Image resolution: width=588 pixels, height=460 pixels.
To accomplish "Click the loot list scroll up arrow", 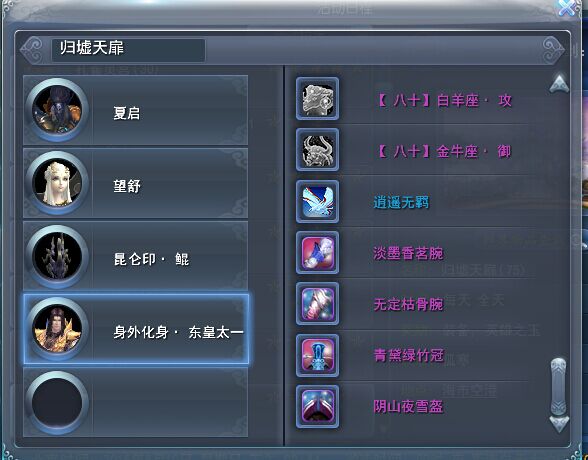I will 559,84.
